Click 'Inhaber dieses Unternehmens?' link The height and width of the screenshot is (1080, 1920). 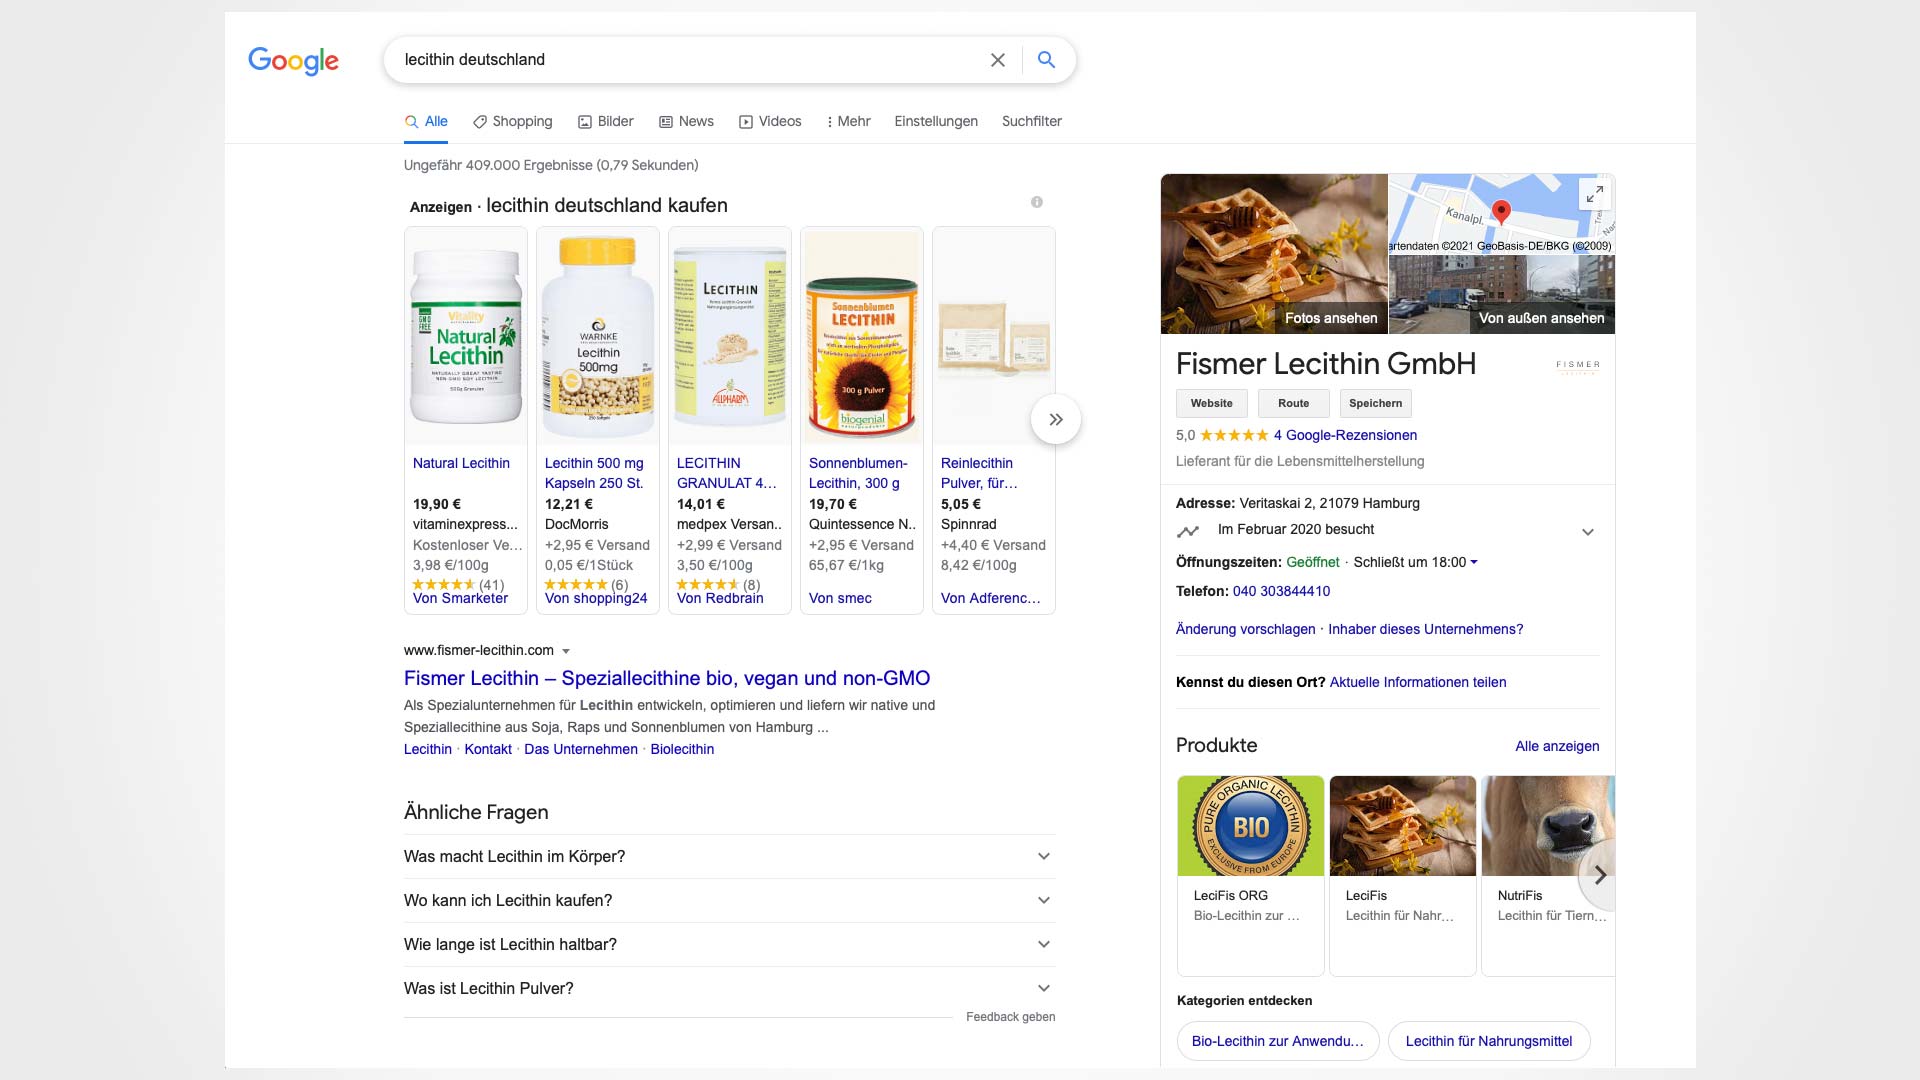pos(1425,629)
